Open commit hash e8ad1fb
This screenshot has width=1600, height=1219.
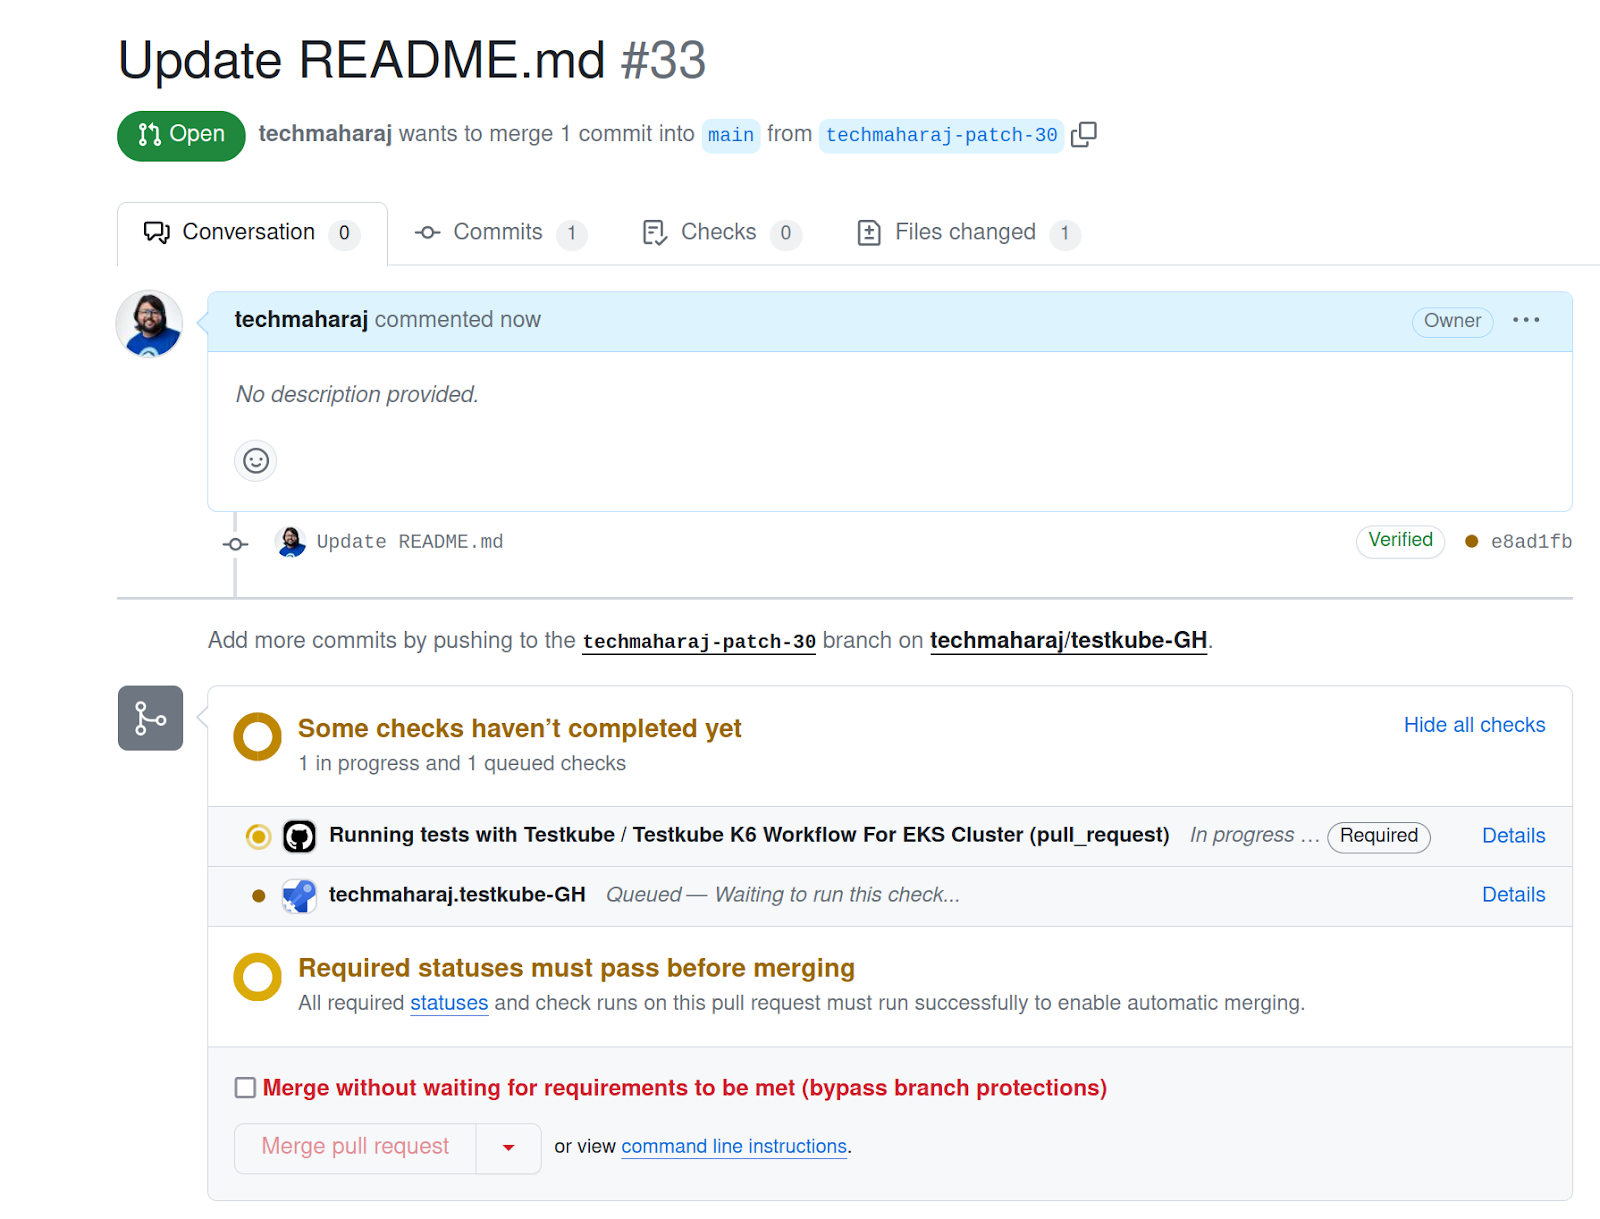tap(1531, 542)
